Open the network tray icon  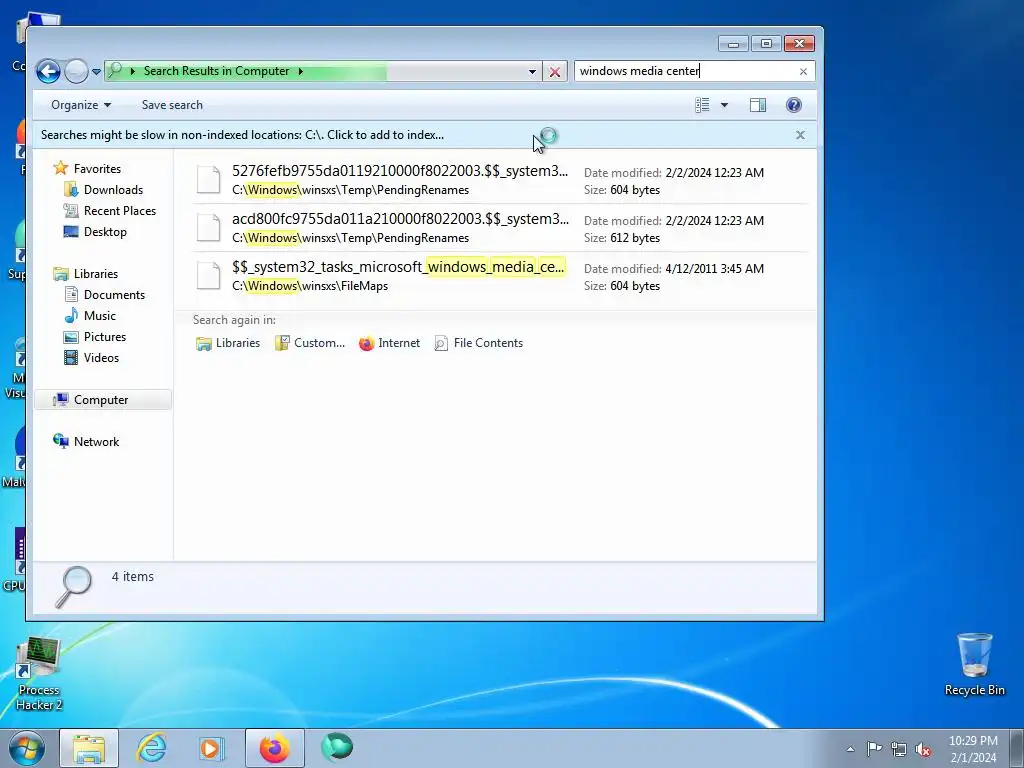899,749
